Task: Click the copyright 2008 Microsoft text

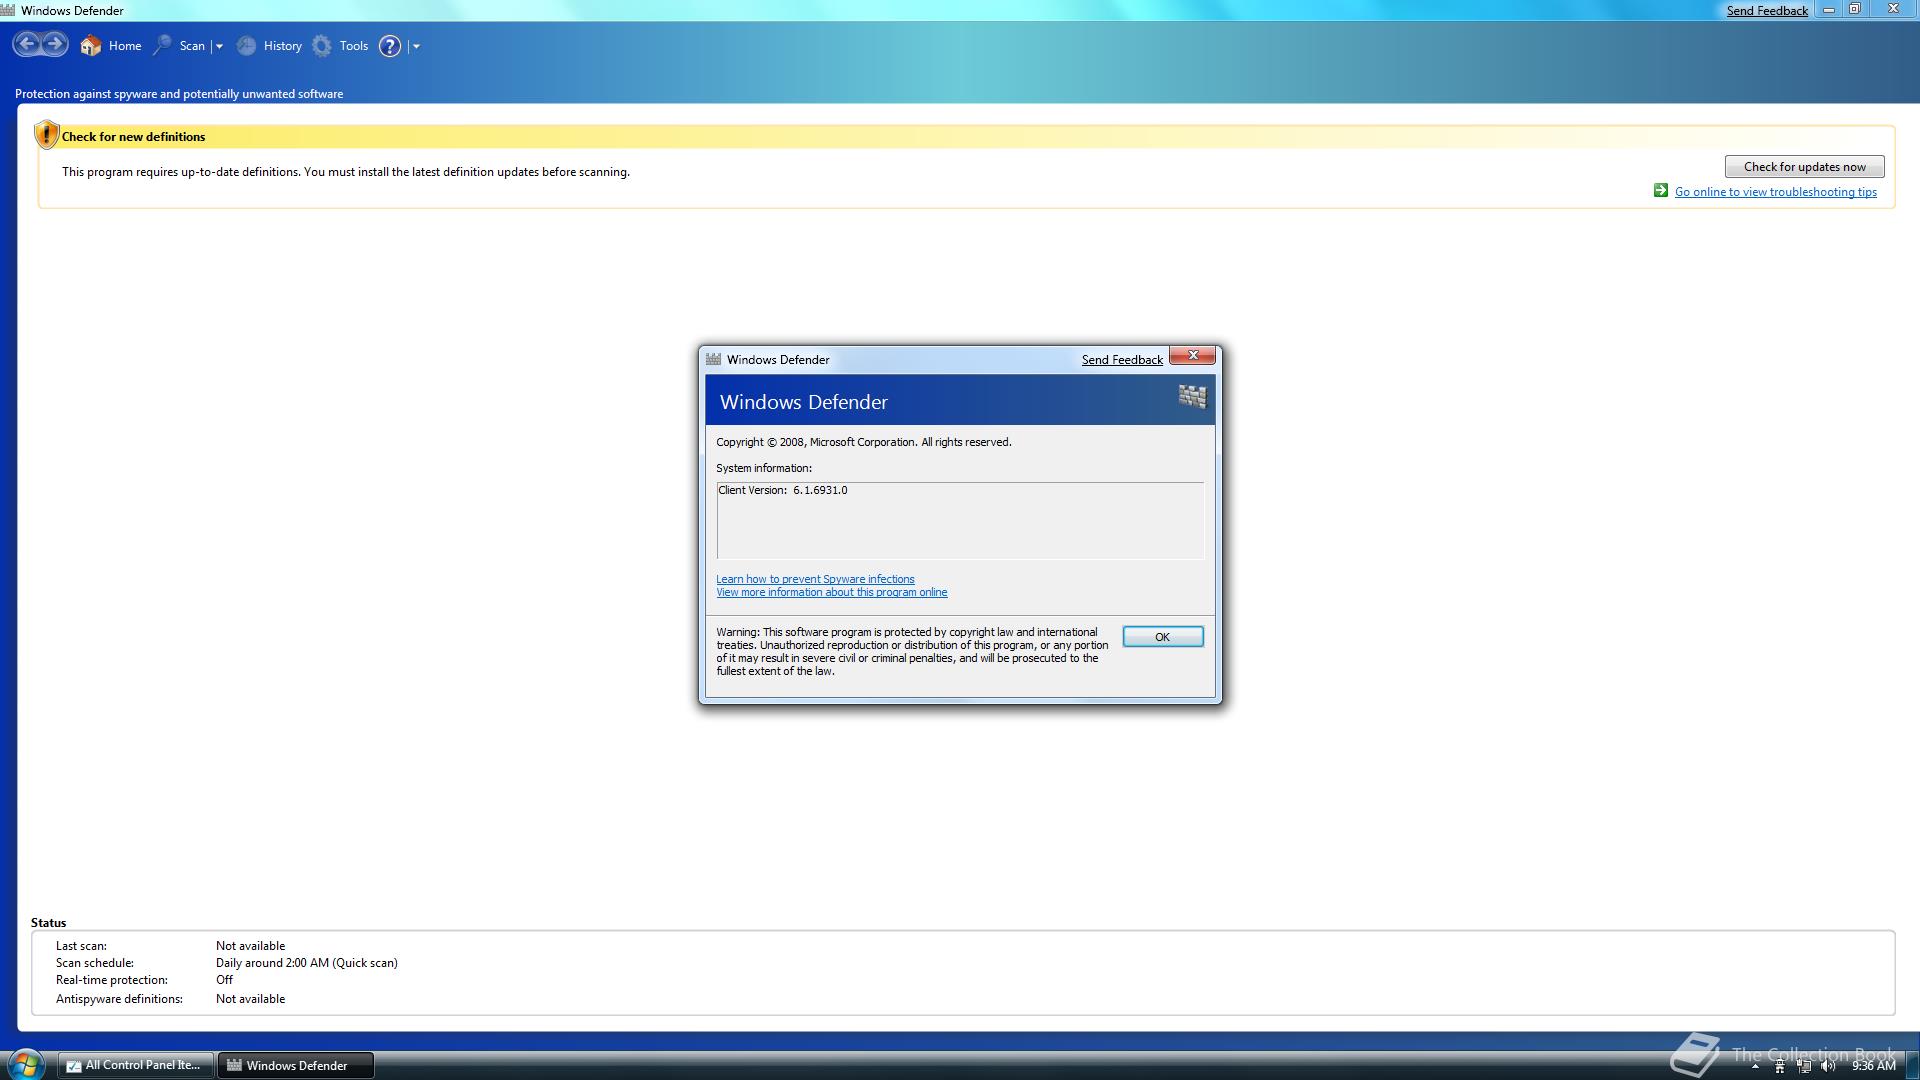Action: coord(863,442)
